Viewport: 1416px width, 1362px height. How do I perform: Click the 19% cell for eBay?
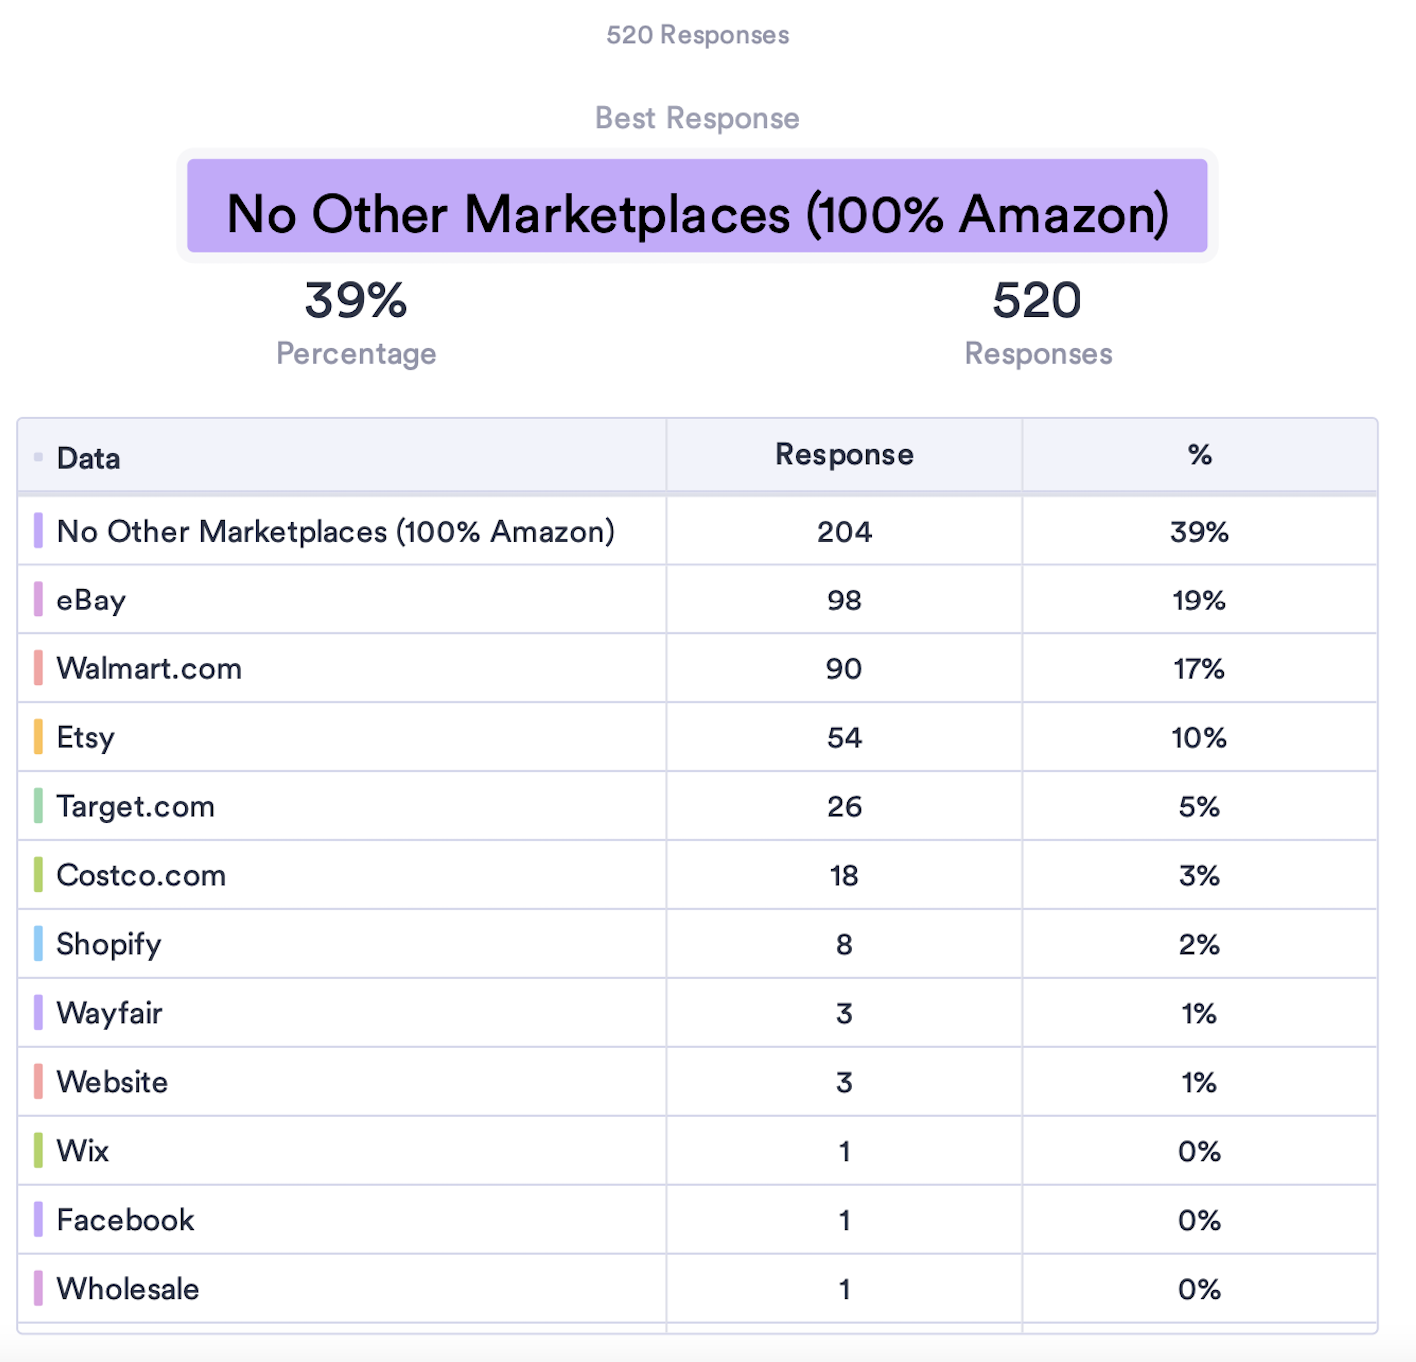[1199, 600]
